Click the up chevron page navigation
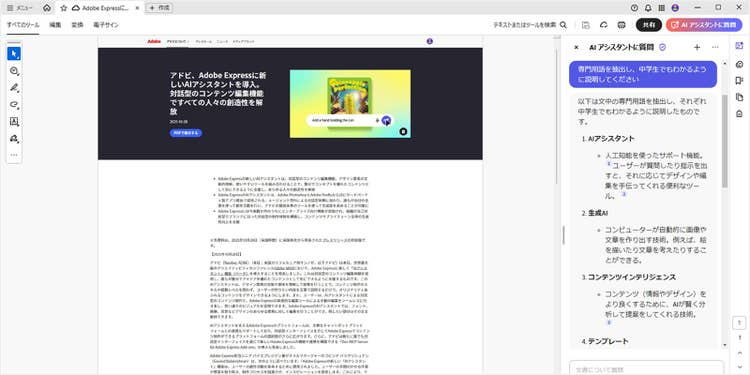Image resolution: width=750 pixels, height=375 pixels. pos(739,353)
